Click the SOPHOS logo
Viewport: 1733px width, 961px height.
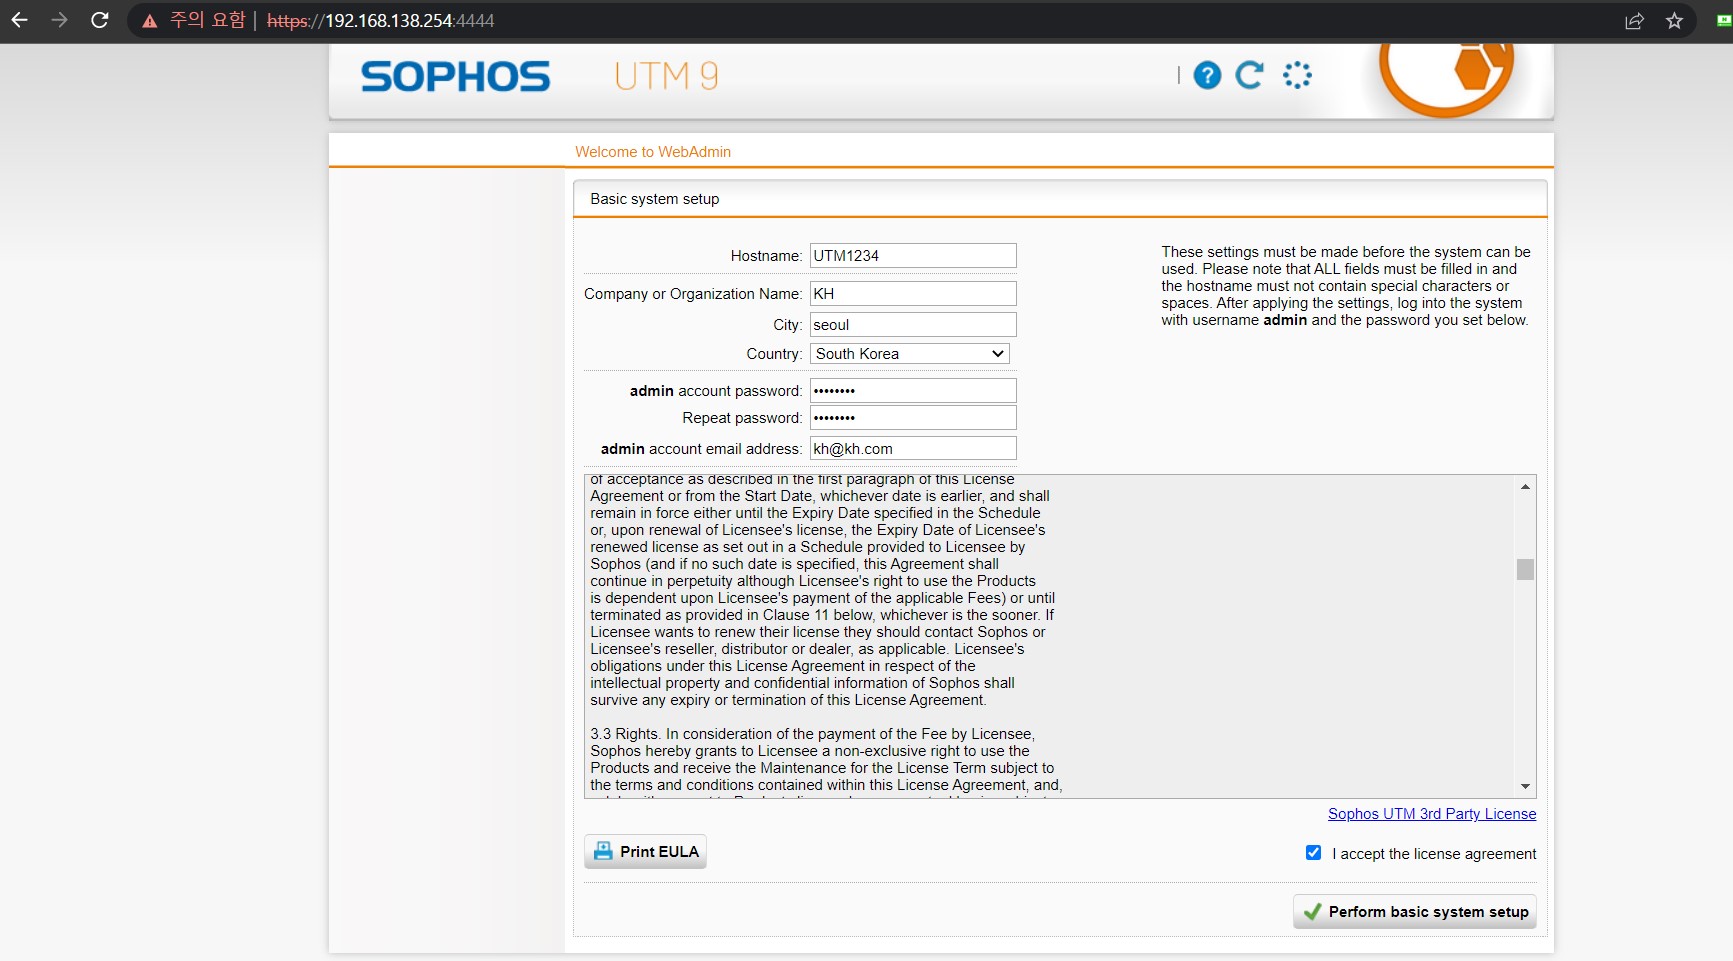pyautogui.click(x=455, y=77)
